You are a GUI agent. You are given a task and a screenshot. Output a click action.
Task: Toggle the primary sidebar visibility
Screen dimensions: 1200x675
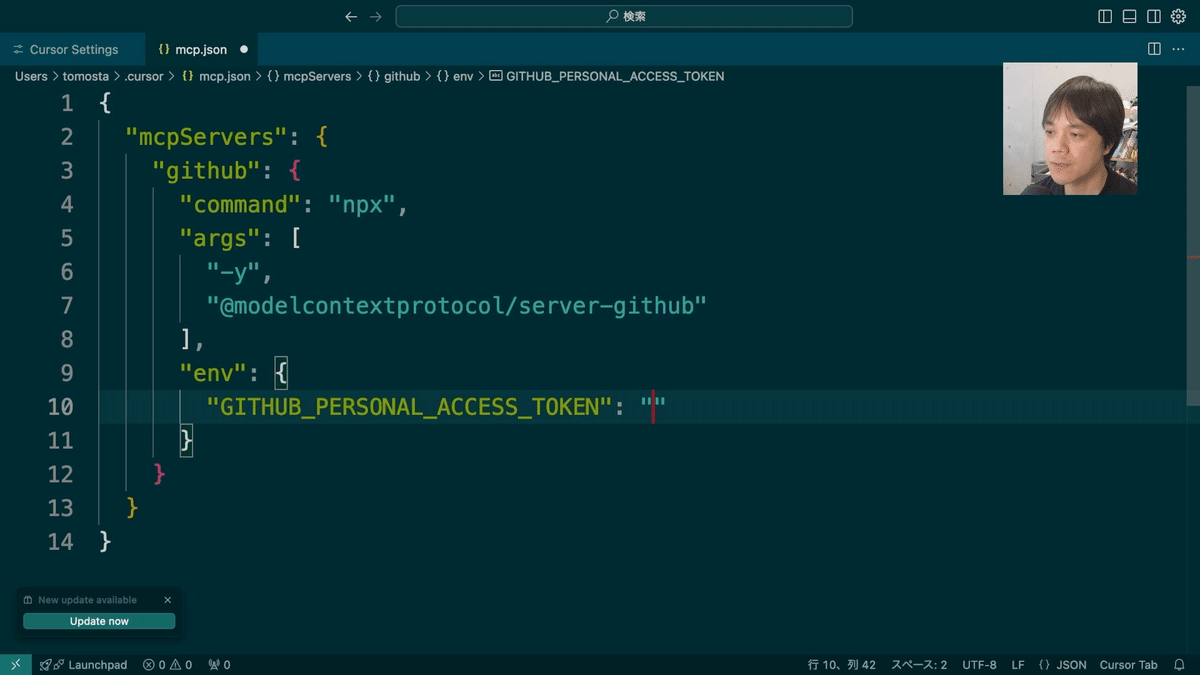[1103, 16]
